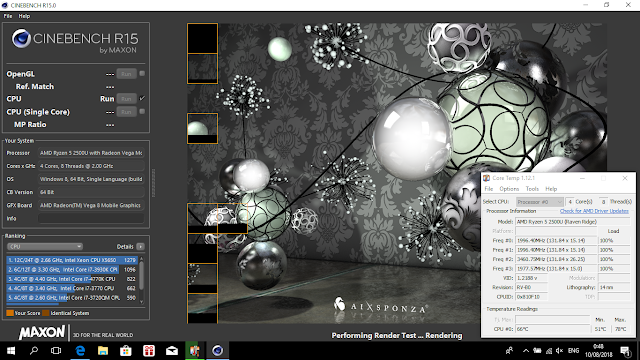This screenshot has width=640, height=360.
Task: Open Microsoft Store from the taskbar
Action: [x=126, y=351]
